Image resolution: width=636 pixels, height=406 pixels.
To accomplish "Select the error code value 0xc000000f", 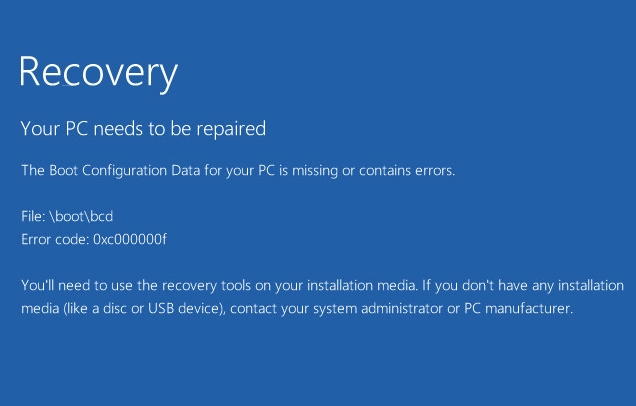I will (129, 240).
